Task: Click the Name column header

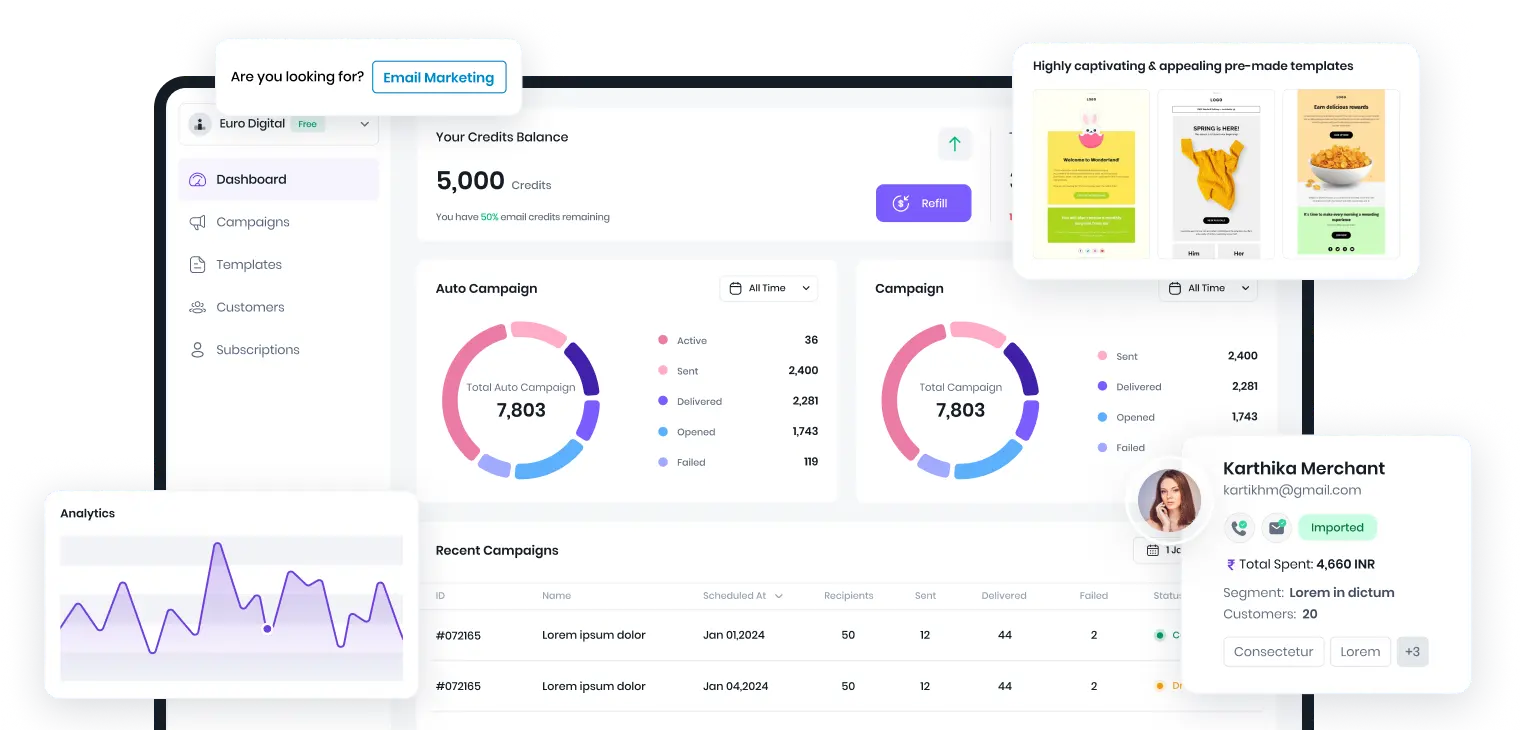Action: 556,596
